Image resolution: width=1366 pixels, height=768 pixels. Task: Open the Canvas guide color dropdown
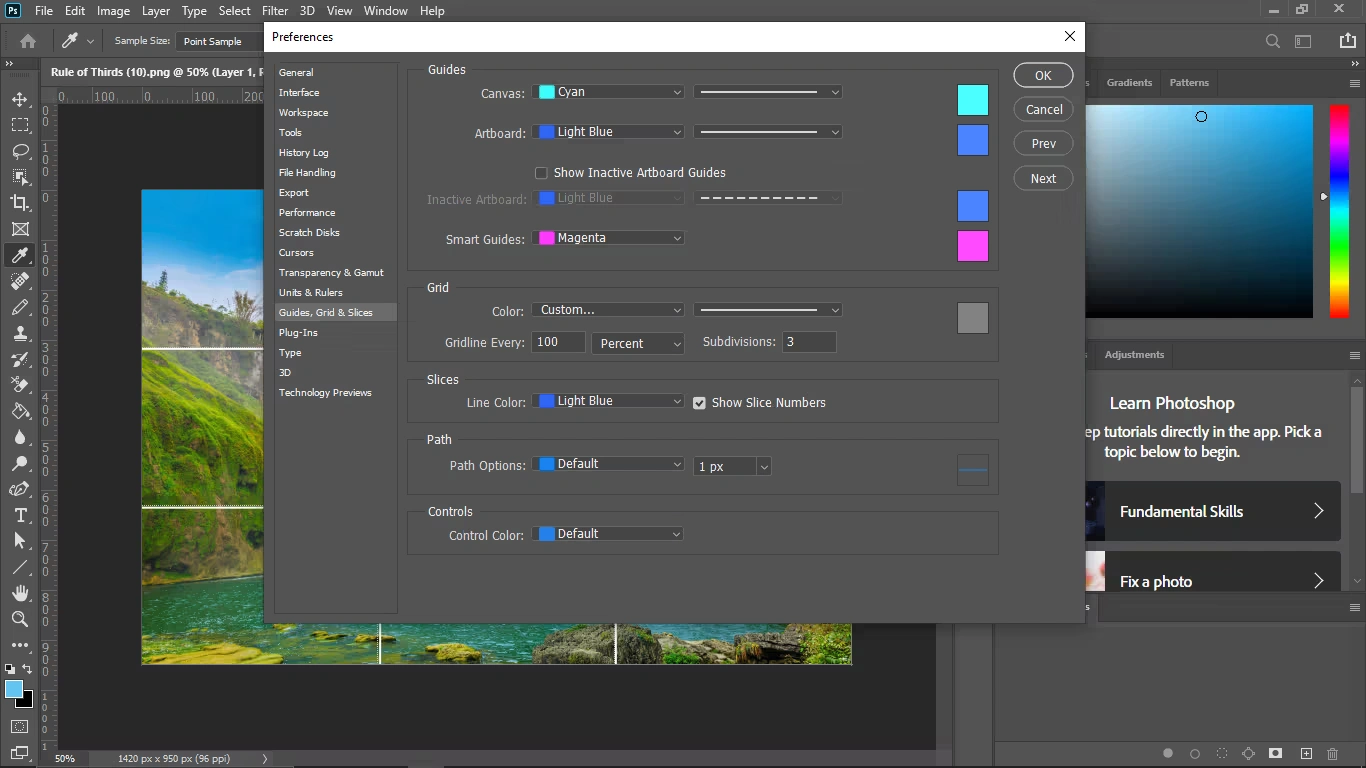pyautogui.click(x=608, y=92)
